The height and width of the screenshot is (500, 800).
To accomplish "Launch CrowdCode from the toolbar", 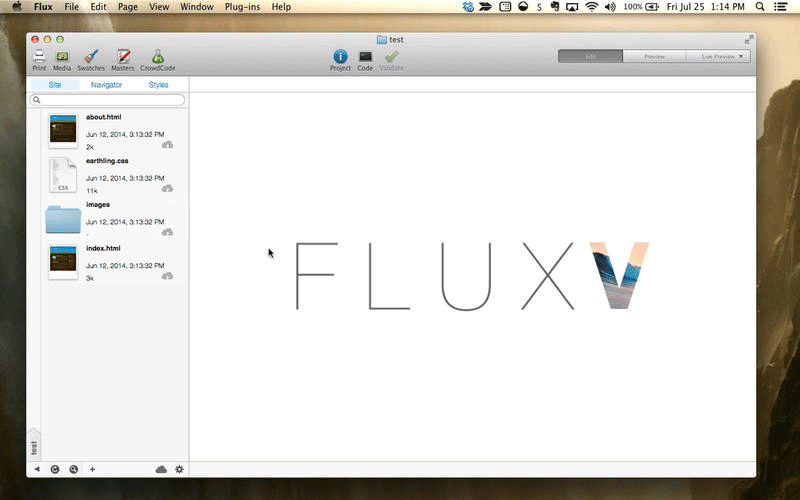I will 158,58.
